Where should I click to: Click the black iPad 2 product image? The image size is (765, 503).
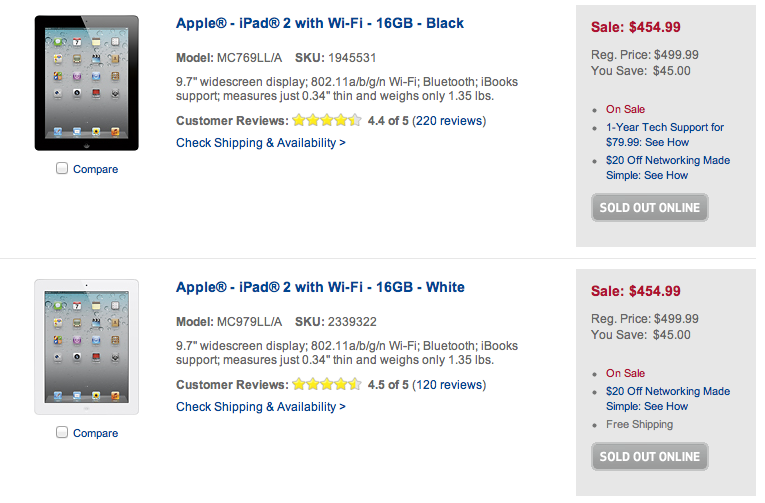coord(86,83)
